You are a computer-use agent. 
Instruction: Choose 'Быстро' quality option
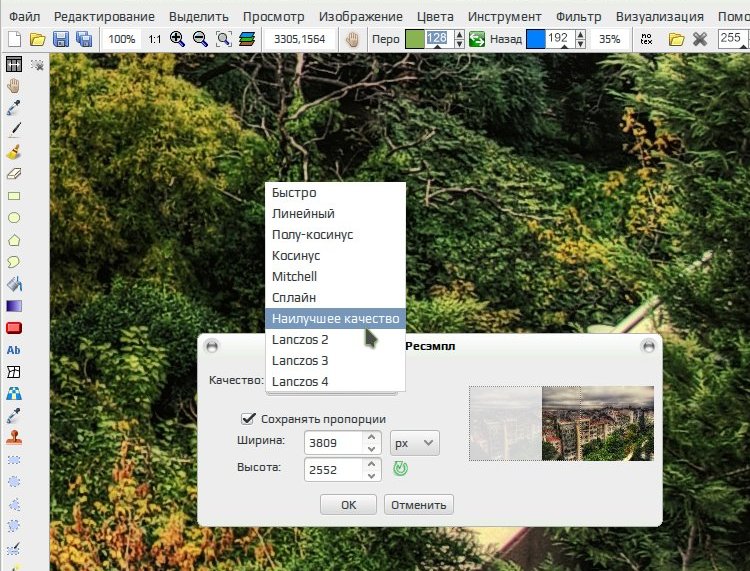tap(335, 193)
